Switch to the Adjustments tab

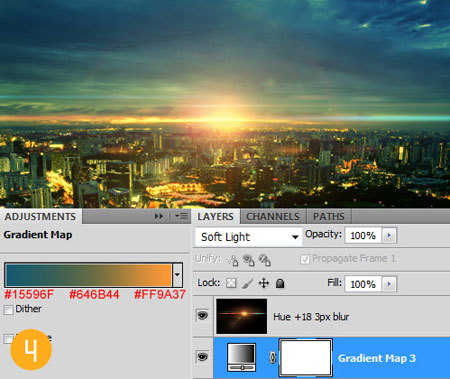40,217
